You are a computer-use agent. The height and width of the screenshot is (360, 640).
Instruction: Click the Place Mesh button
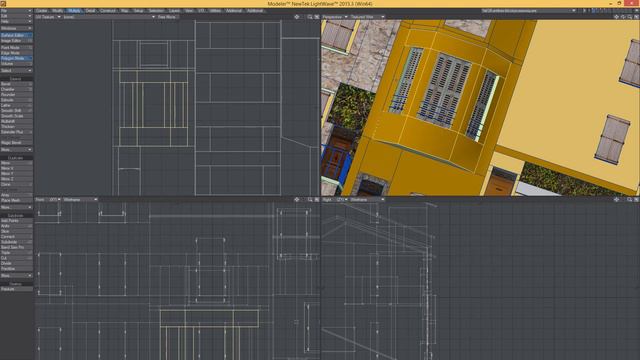pos(16,200)
